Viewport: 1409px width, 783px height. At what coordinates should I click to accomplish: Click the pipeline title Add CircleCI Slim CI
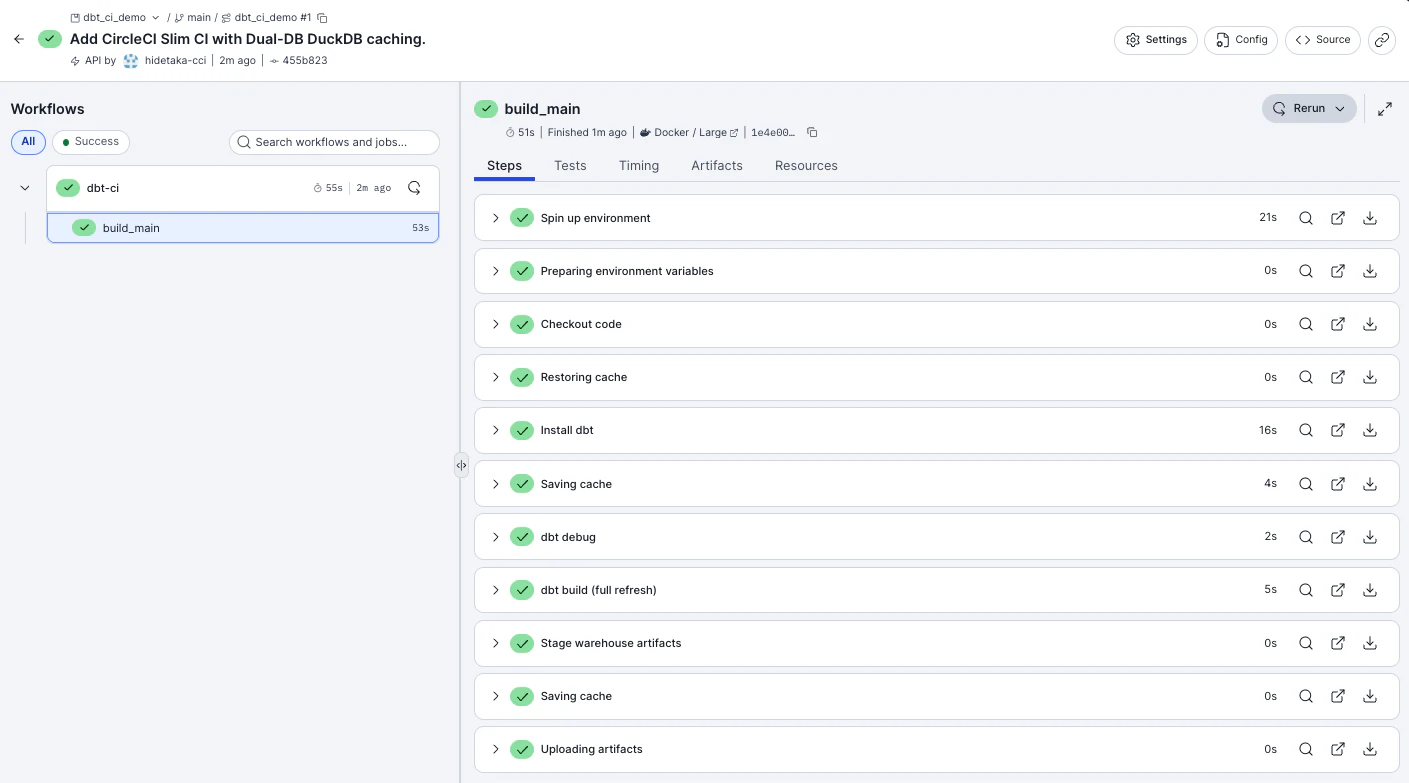pos(248,39)
